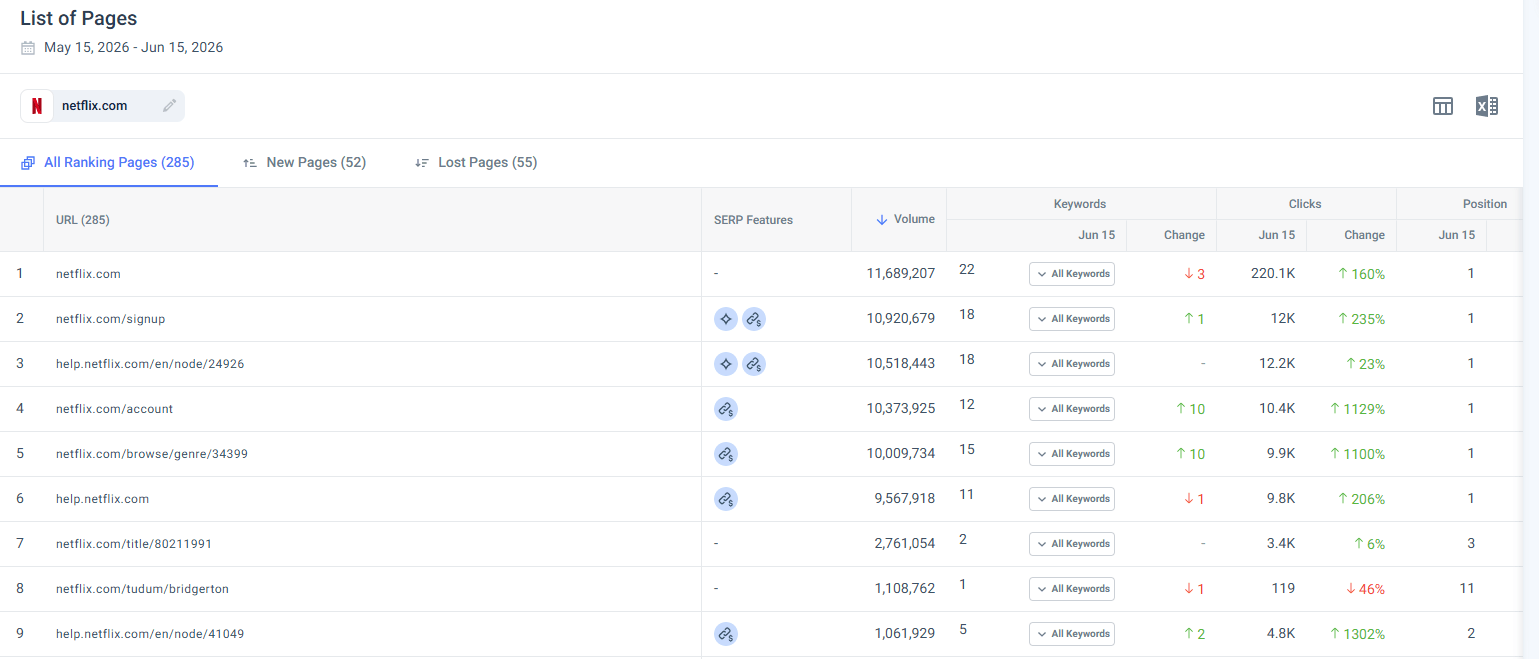Click the AI overview icon in netflix.com/signup row
This screenshot has width=1539, height=659.
click(x=726, y=319)
